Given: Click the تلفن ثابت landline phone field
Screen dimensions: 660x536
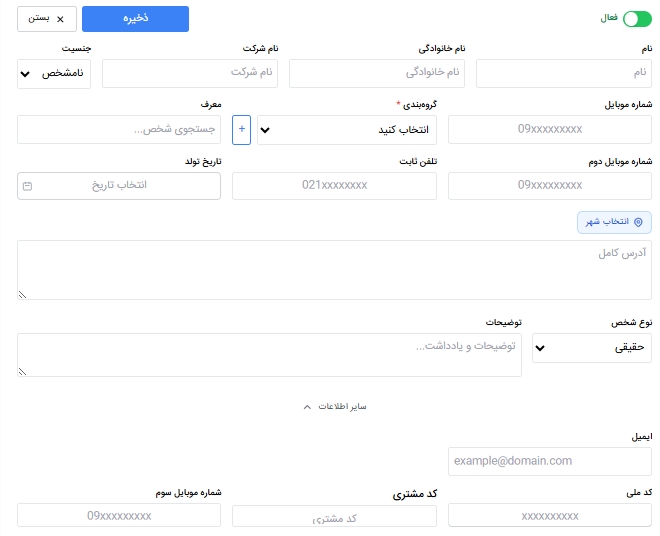Looking at the screenshot, I should click(x=334, y=186).
